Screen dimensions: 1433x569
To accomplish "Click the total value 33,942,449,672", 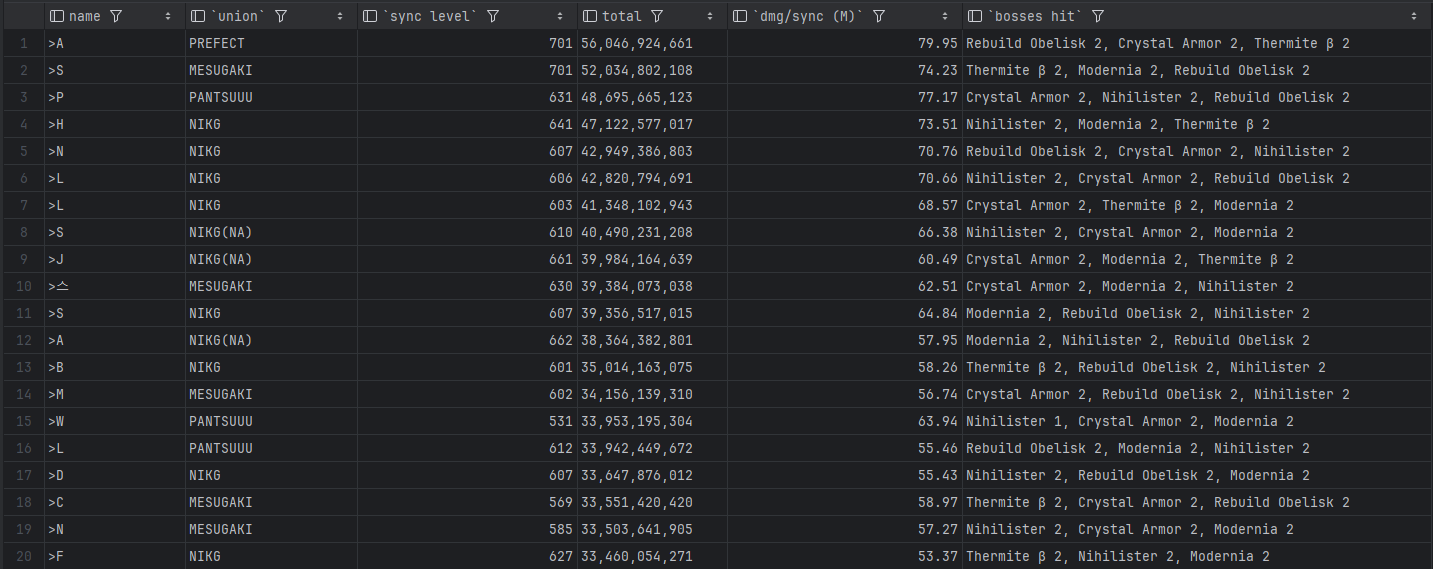I will 636,449.
